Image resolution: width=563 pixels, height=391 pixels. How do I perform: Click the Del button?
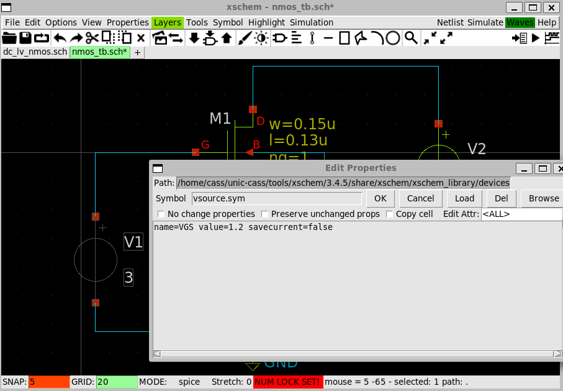pyautogui.click(x=501, y=199)
